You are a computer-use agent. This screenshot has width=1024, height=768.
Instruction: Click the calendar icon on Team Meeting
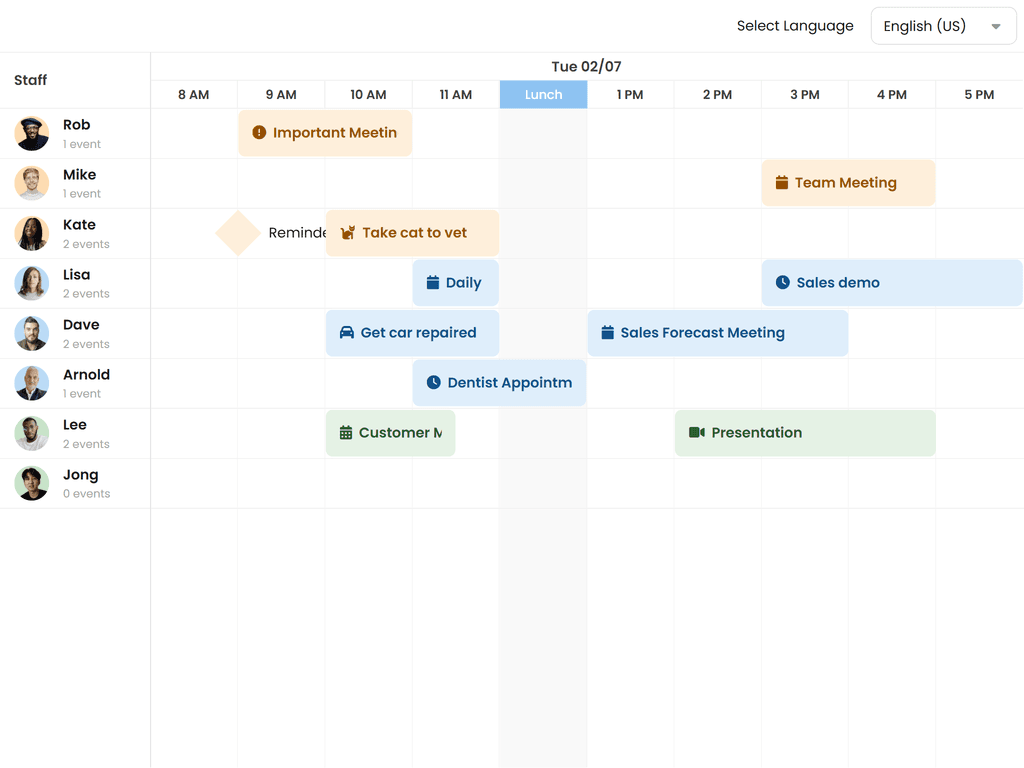tap(782, 183)
